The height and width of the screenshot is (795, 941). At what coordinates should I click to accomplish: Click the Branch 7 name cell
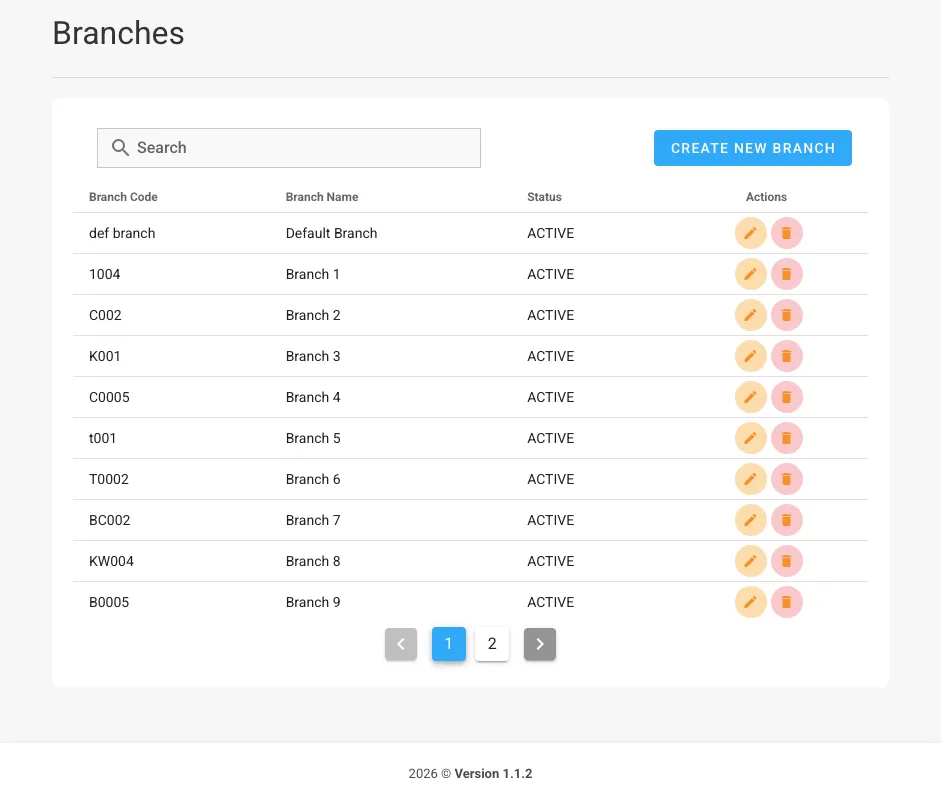[x=313, y=520]
